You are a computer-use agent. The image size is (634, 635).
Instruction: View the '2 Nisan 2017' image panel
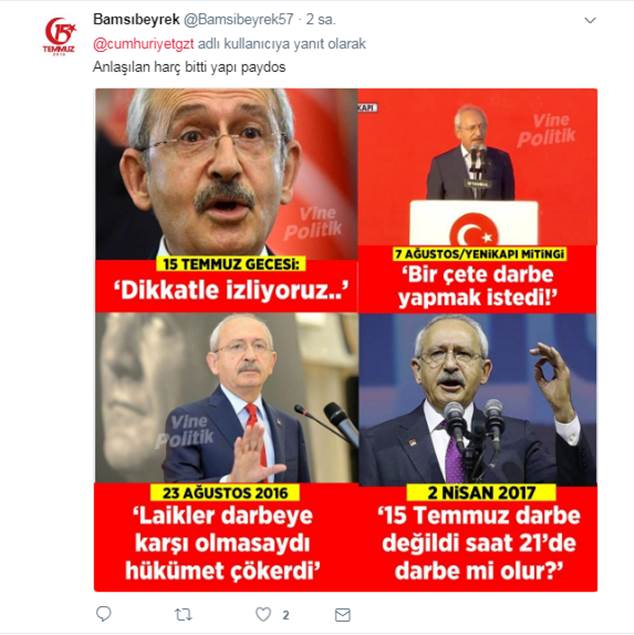[478, 452]
